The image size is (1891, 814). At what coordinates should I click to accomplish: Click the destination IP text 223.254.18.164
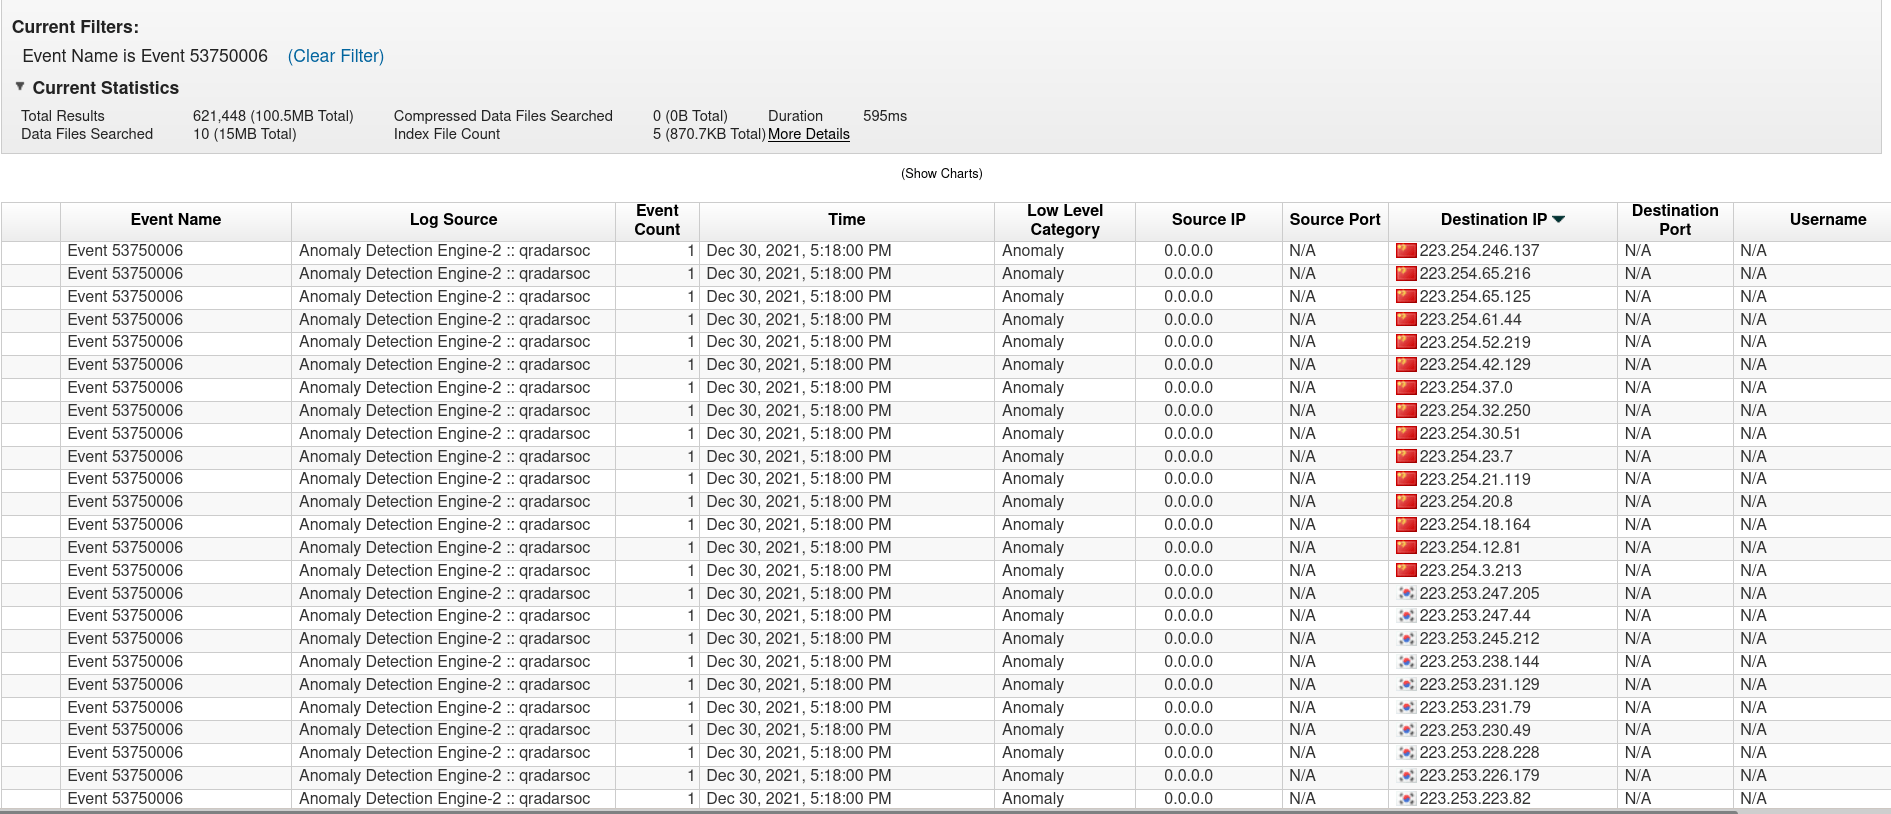point(1475,525)
